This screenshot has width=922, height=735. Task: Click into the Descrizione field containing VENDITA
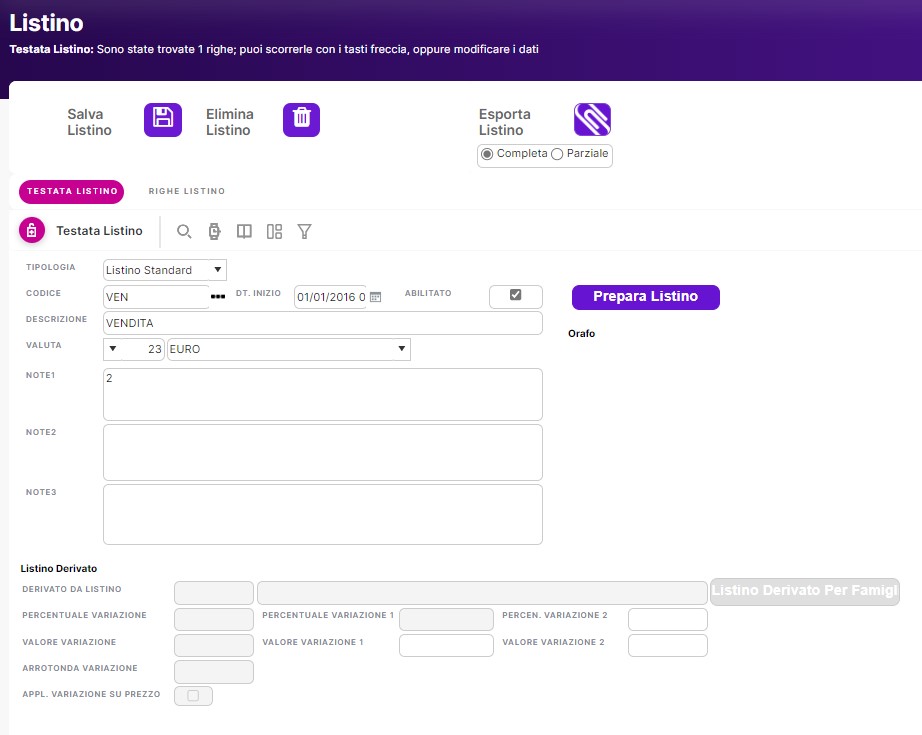pyautogui.click(x=322, y=323)
